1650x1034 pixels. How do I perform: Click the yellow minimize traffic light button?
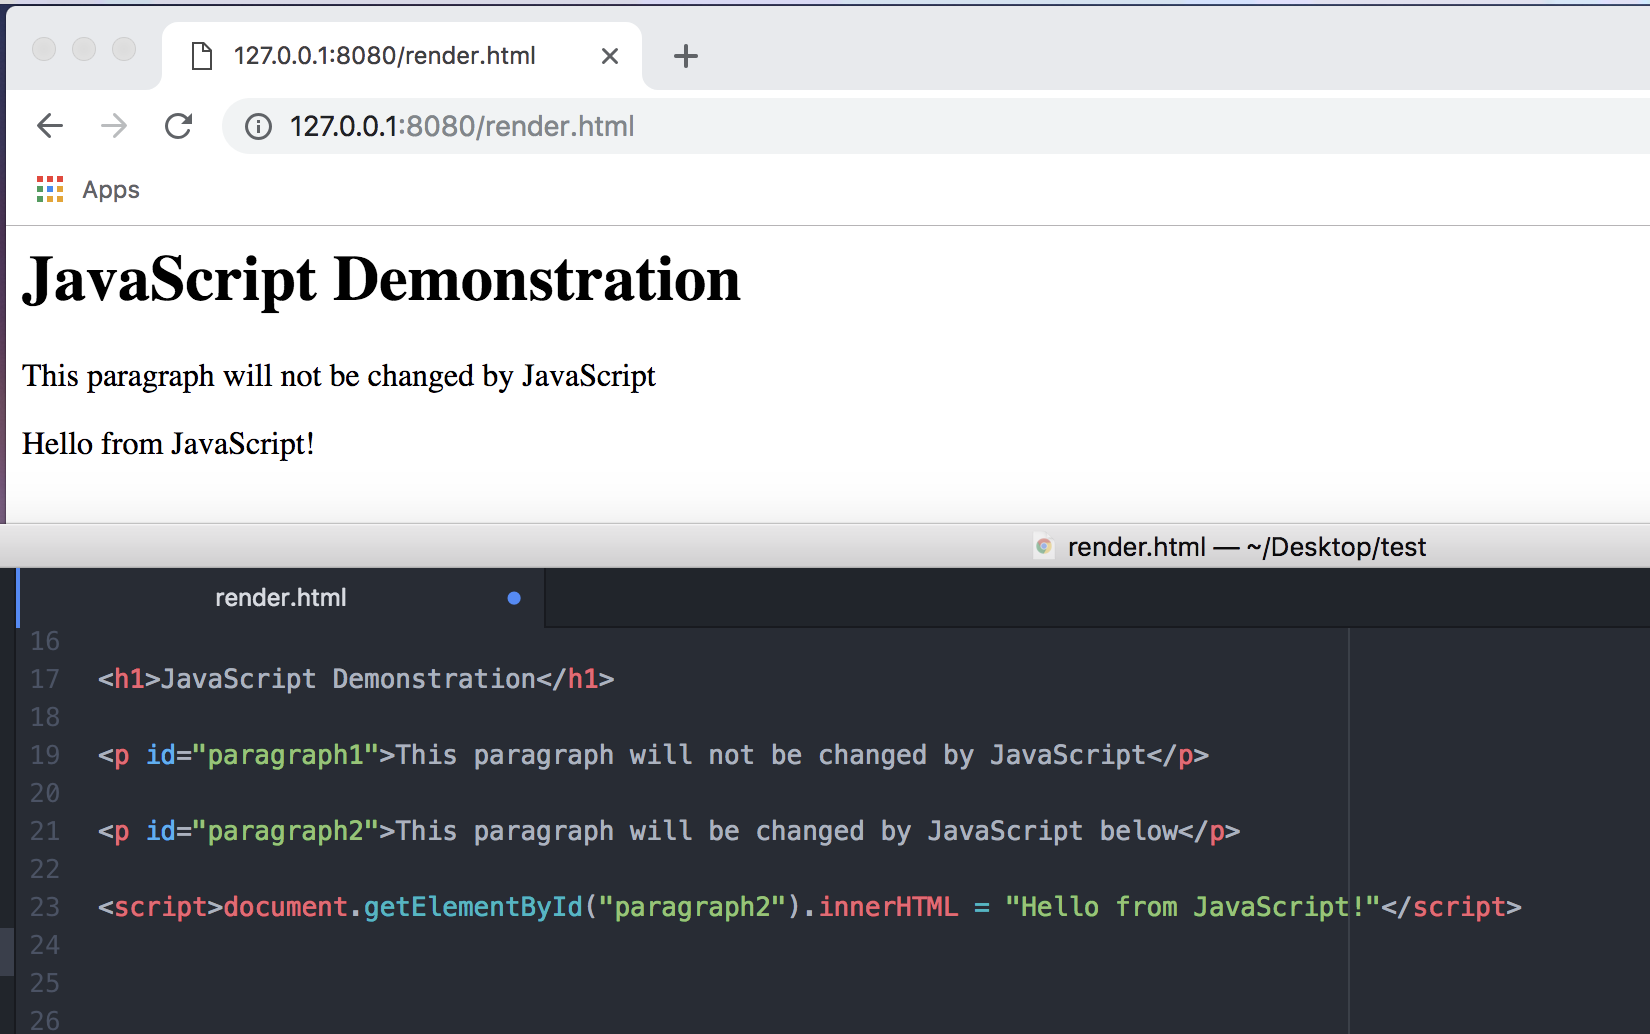83,48
